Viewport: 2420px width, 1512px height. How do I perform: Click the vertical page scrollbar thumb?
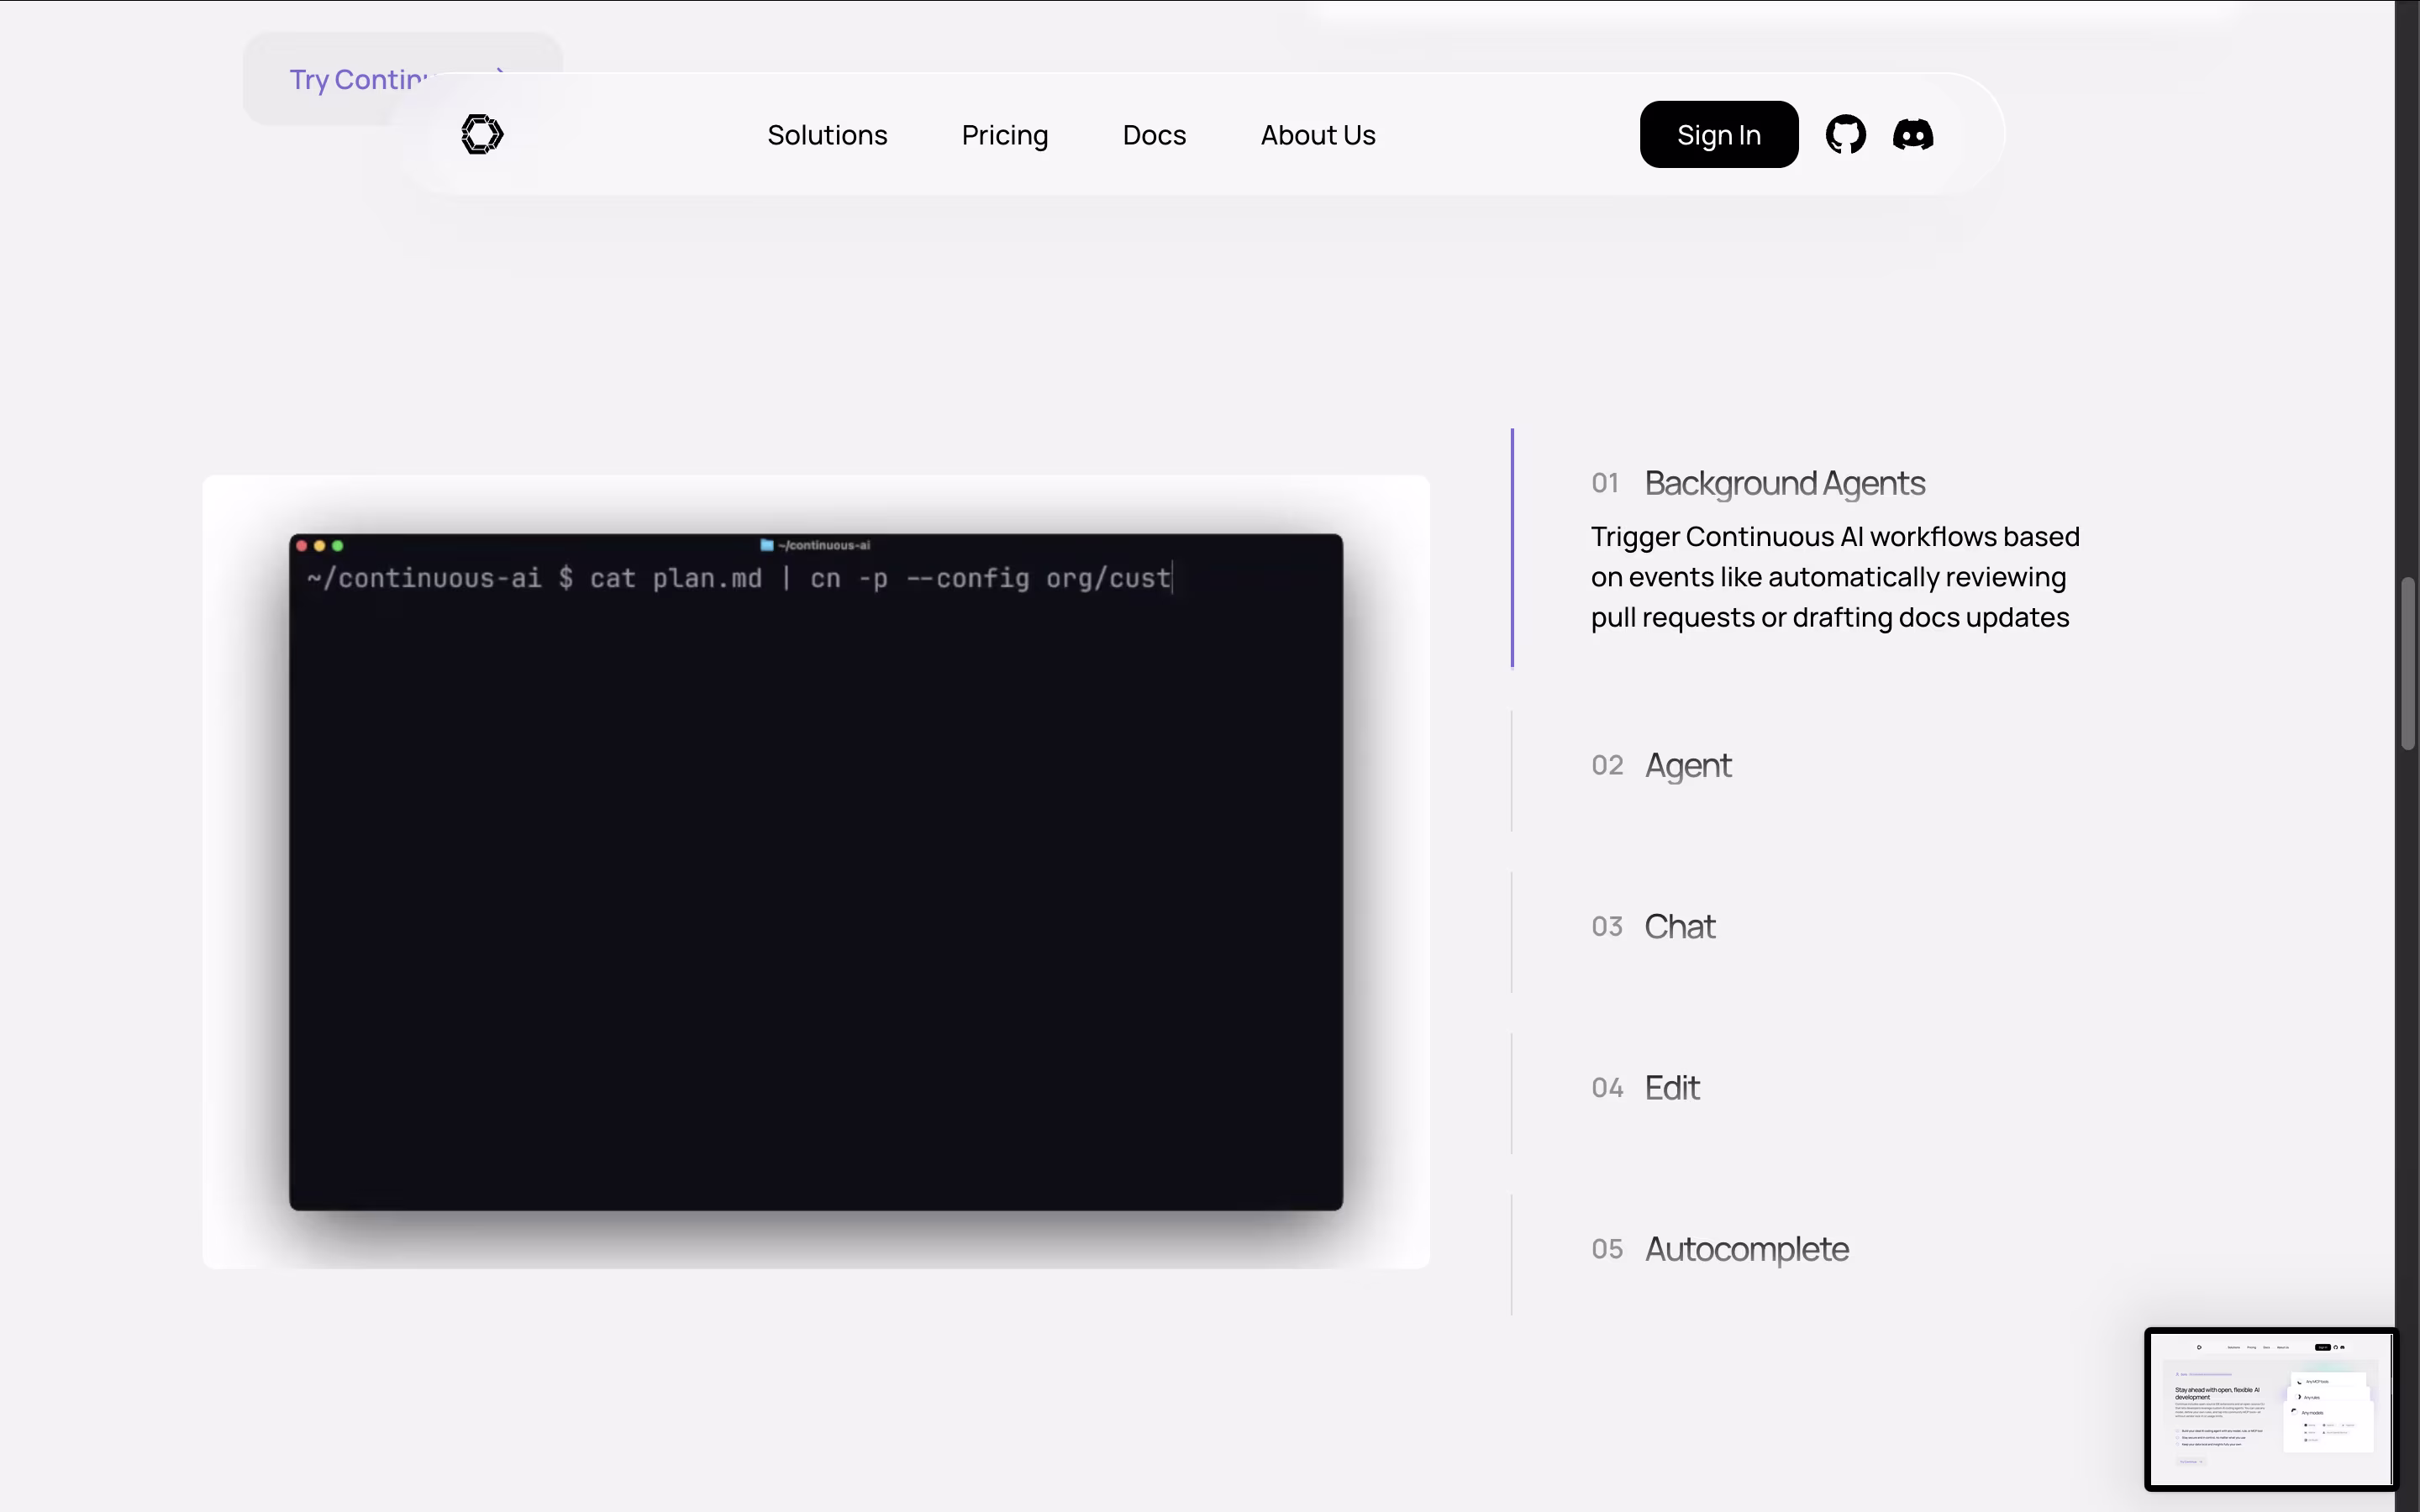(2409, 663)
